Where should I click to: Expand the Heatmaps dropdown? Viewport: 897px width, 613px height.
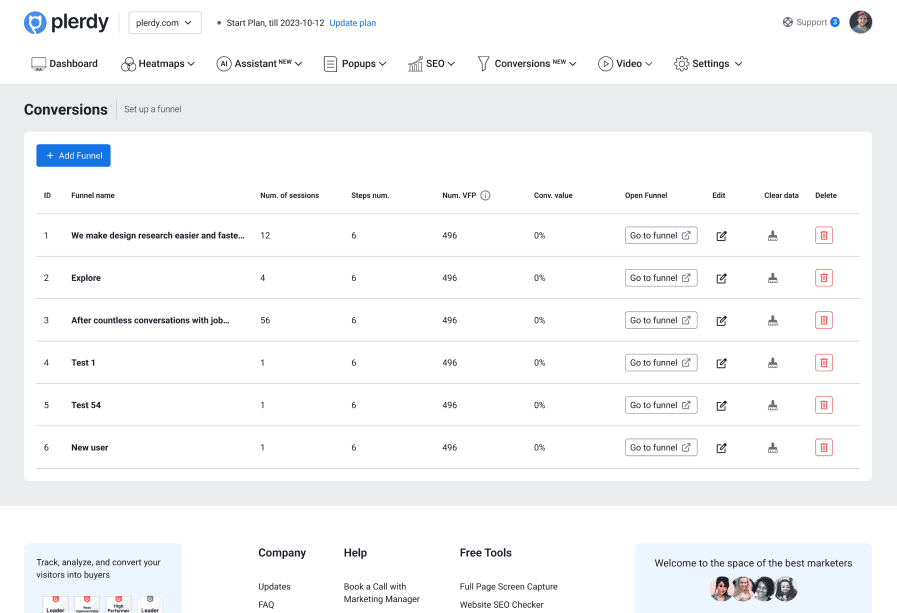[158, 63]
